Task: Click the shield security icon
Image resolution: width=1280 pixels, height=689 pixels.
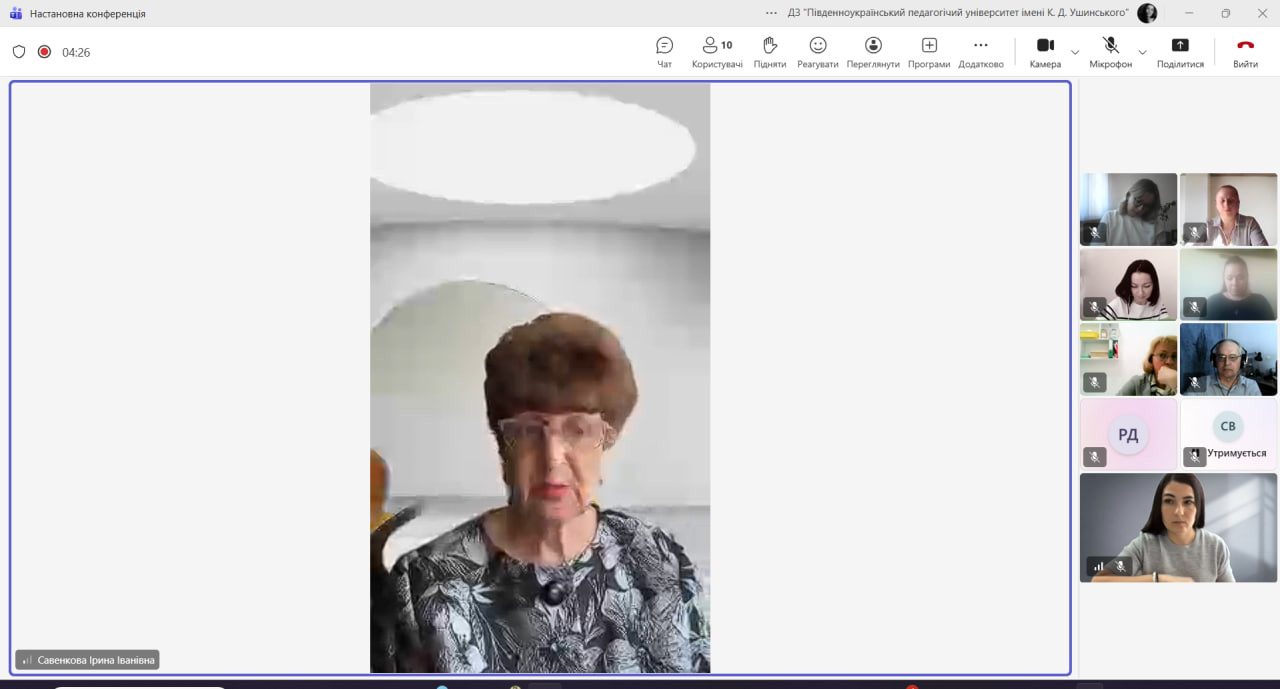Action: (19, 52)
